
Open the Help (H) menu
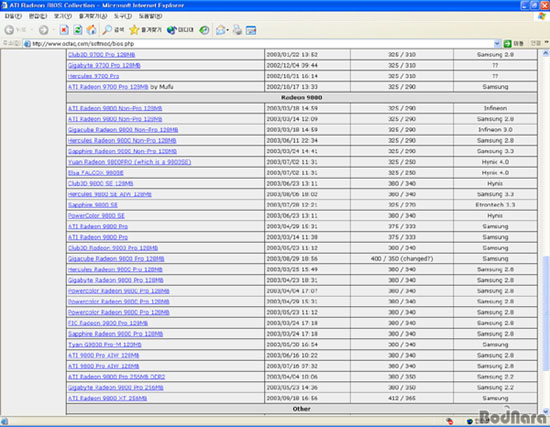pos(150,16)
